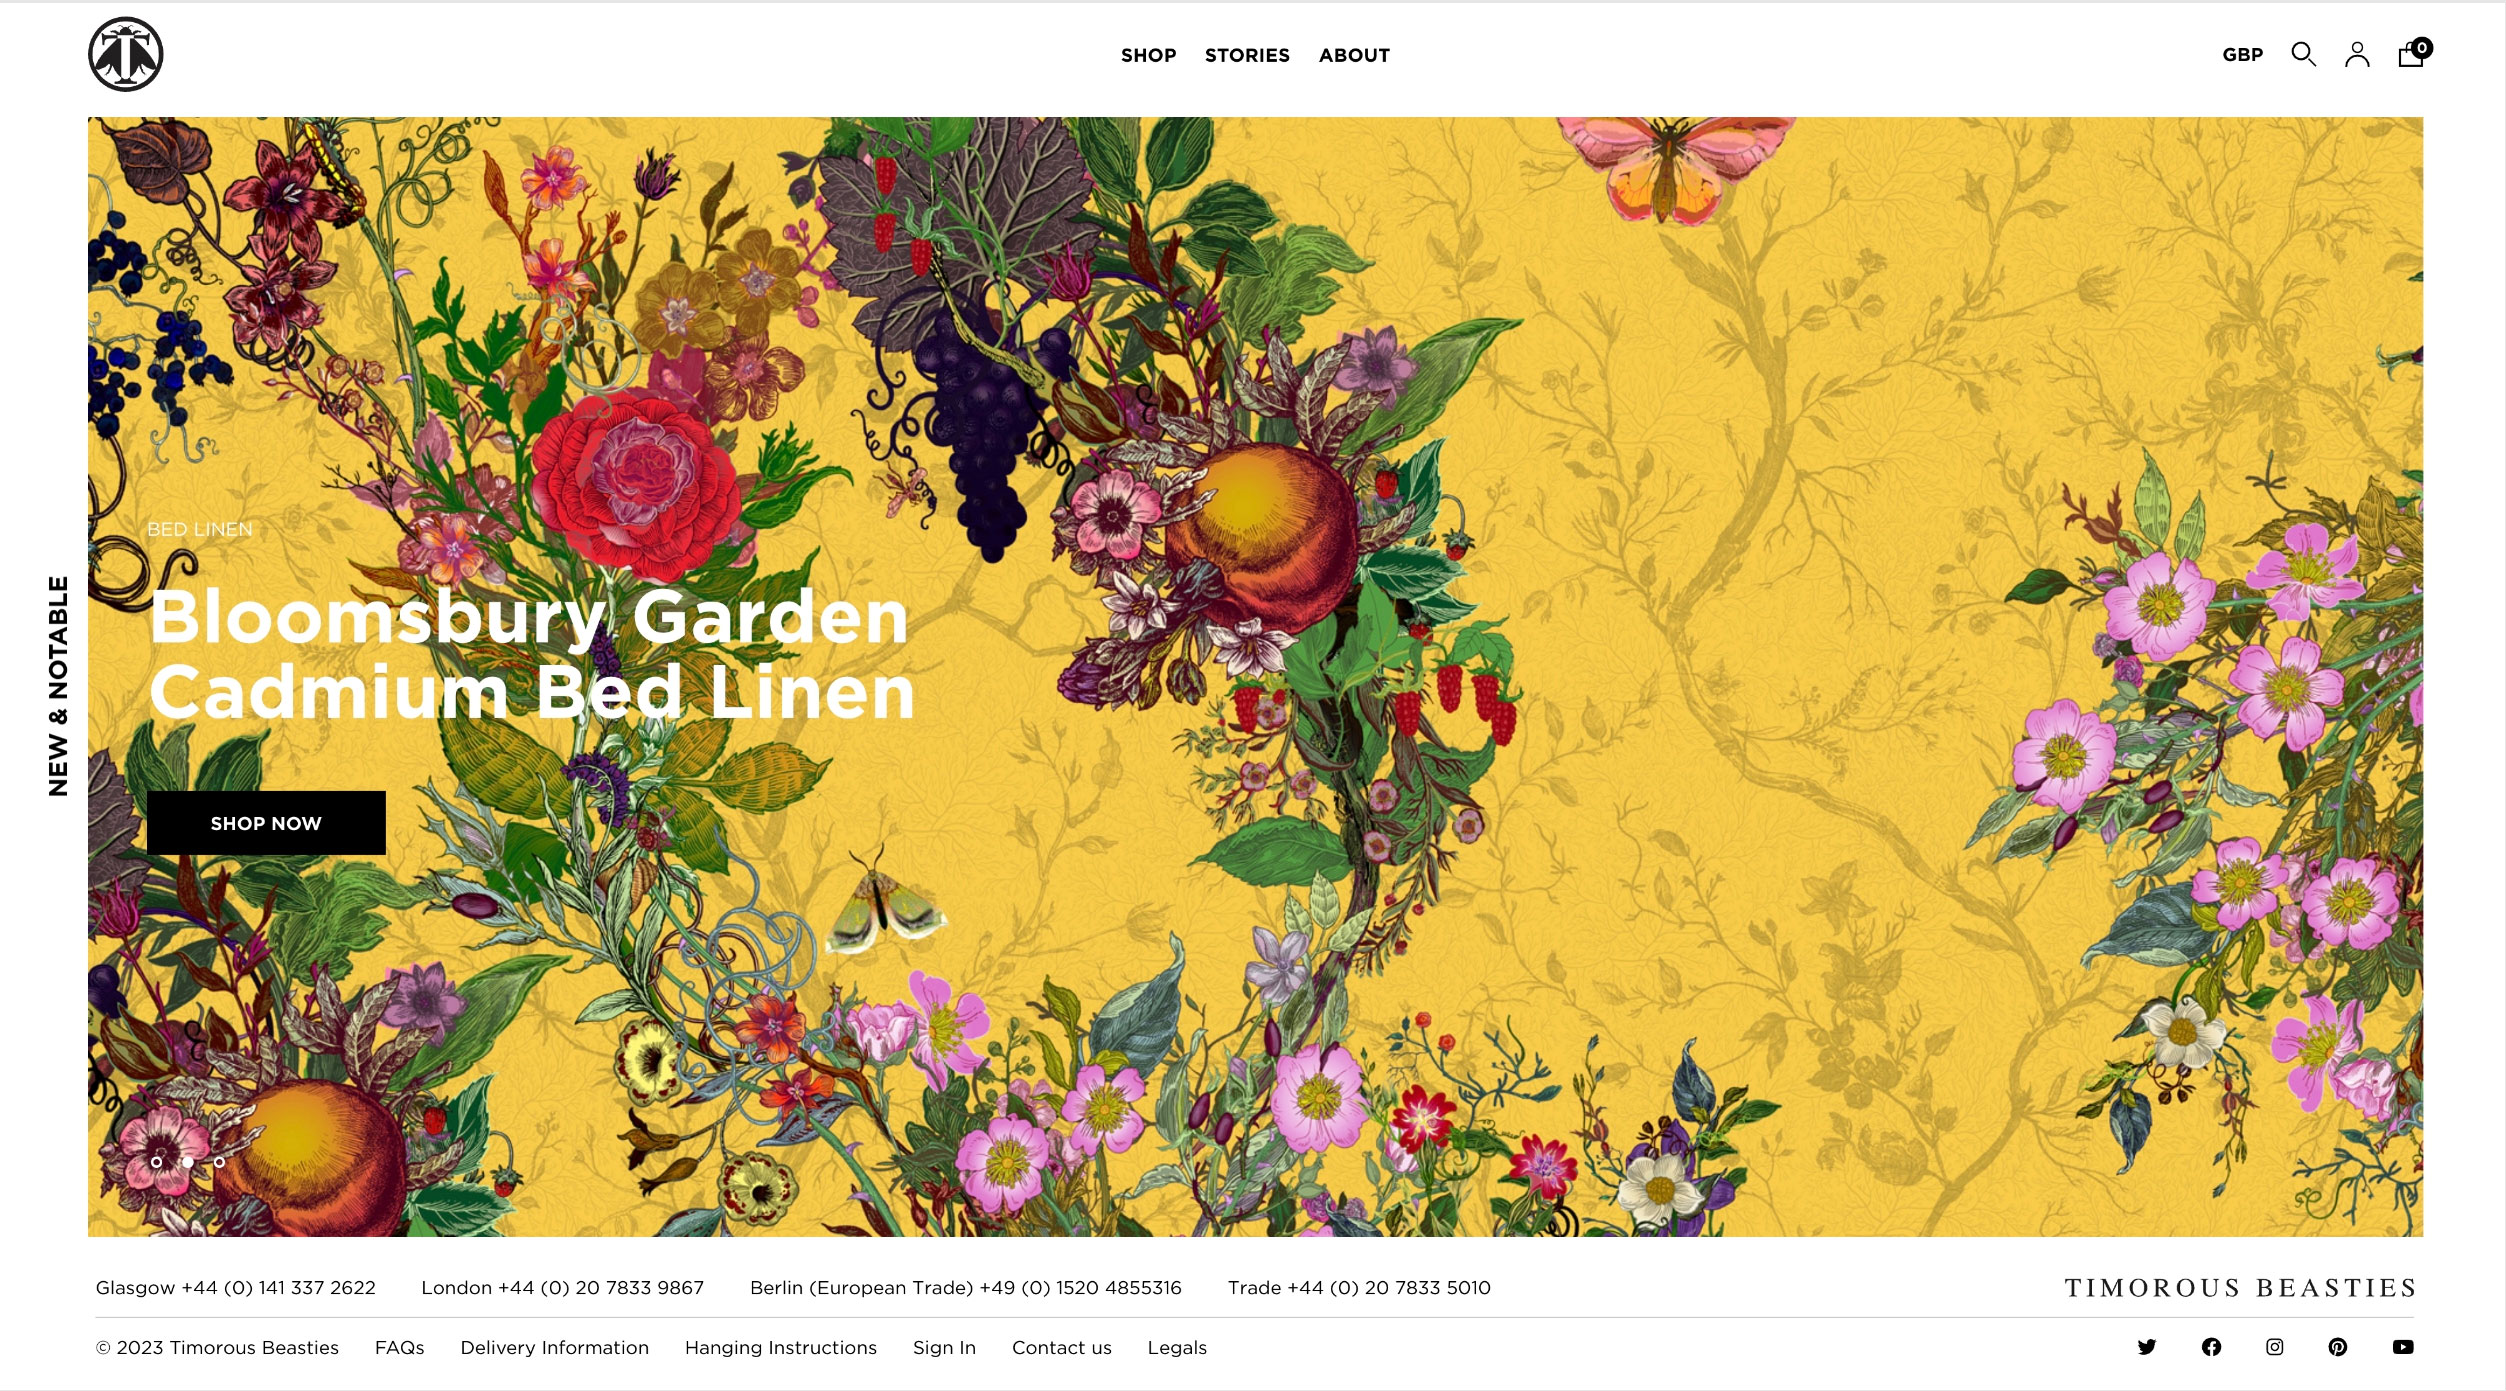The width and height of the screenshot is (2506, 1391).
Task: Open the Delivery Information link
Action: 554,1348
